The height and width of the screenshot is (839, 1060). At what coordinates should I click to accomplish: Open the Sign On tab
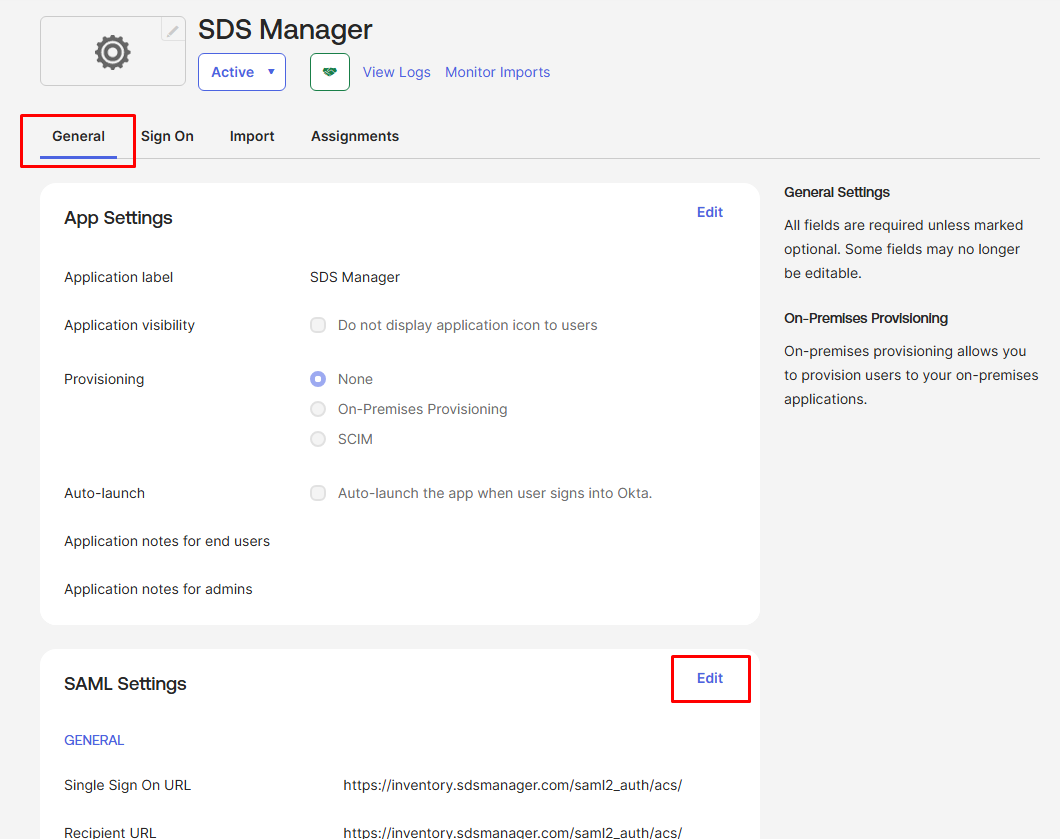[x=167, y=136]
